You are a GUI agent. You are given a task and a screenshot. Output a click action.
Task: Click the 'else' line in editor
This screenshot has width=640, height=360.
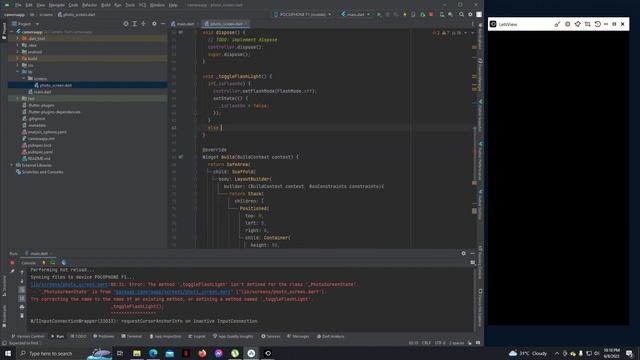click(x=213, y=128)
